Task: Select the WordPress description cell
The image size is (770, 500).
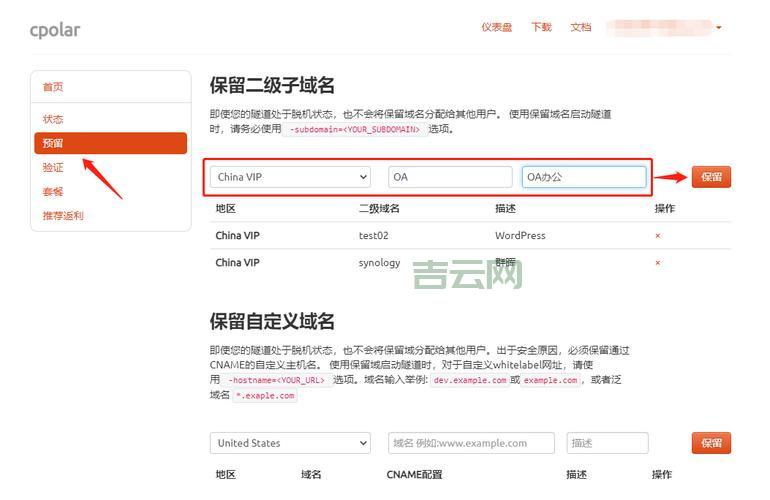Action: click(x=520, y=235)
